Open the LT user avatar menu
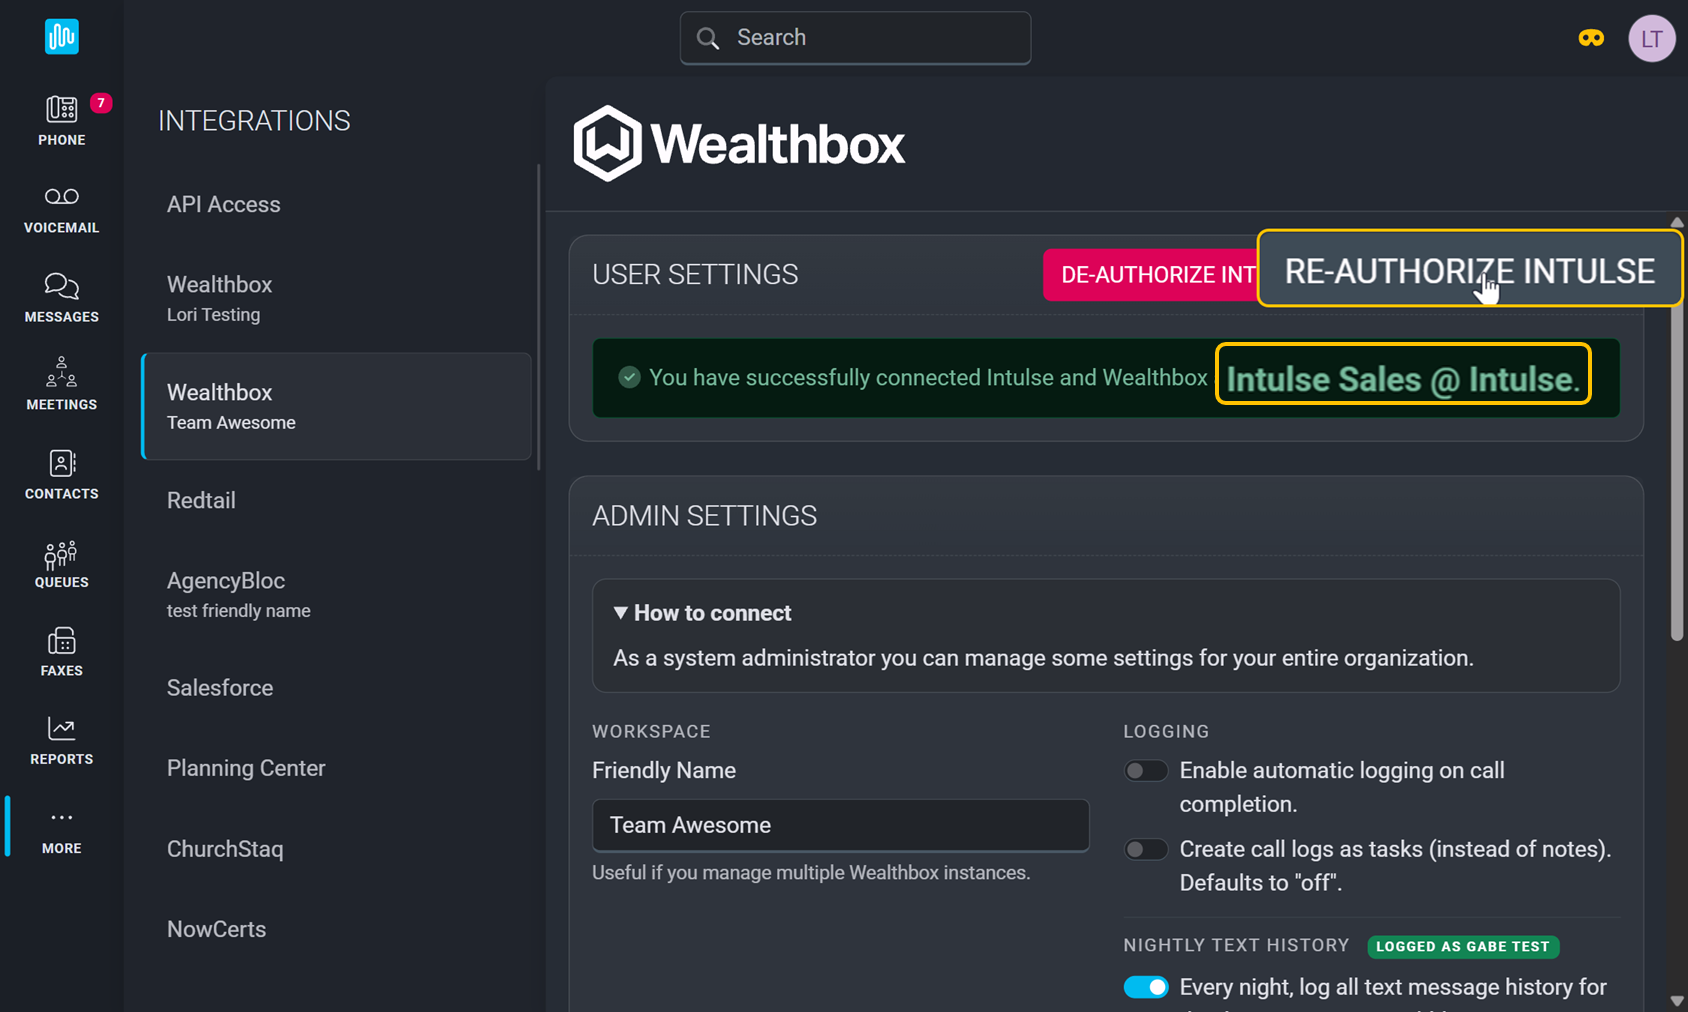 click(1651, 38)
